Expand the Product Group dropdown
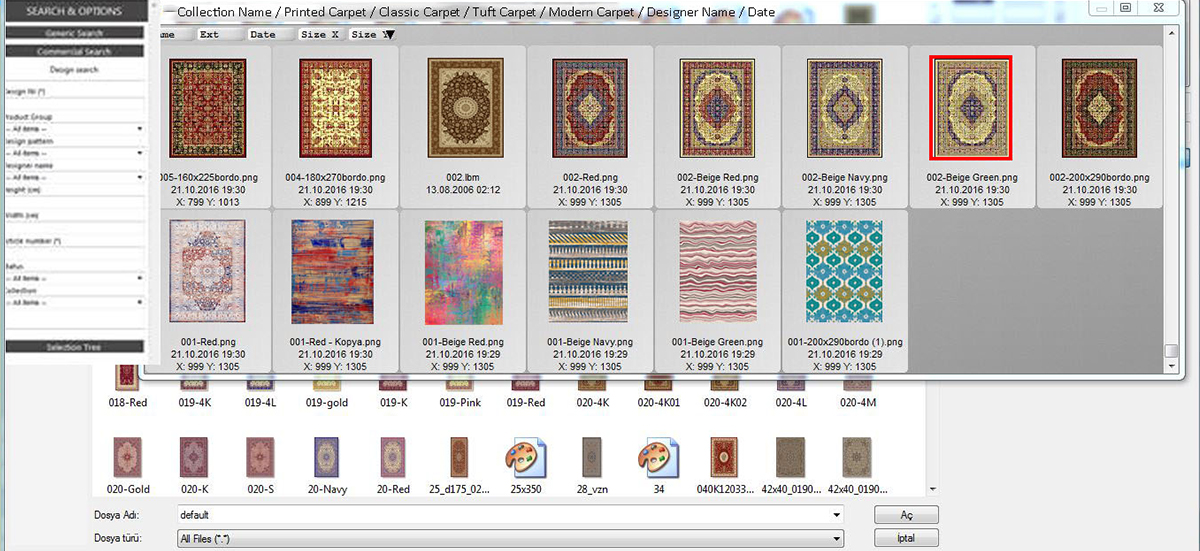This screenshot has width=1200, height=551. [x=74, y=129]
